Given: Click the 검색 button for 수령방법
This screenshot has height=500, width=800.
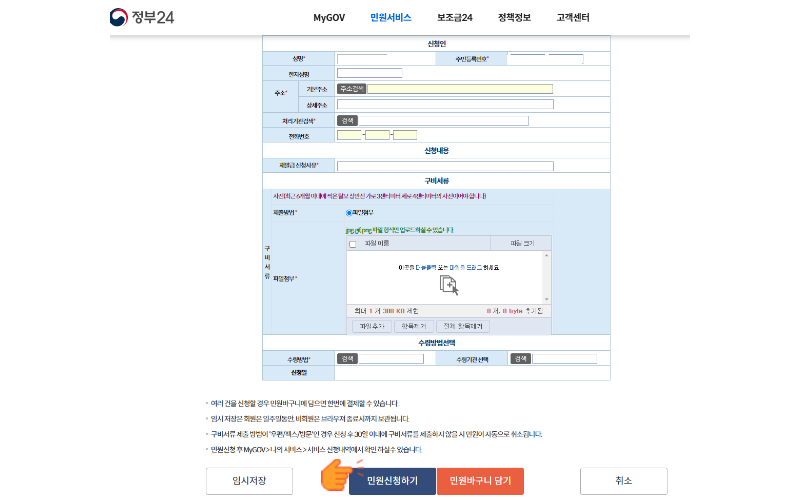Looking at the screenshot, I should (347, 359).
